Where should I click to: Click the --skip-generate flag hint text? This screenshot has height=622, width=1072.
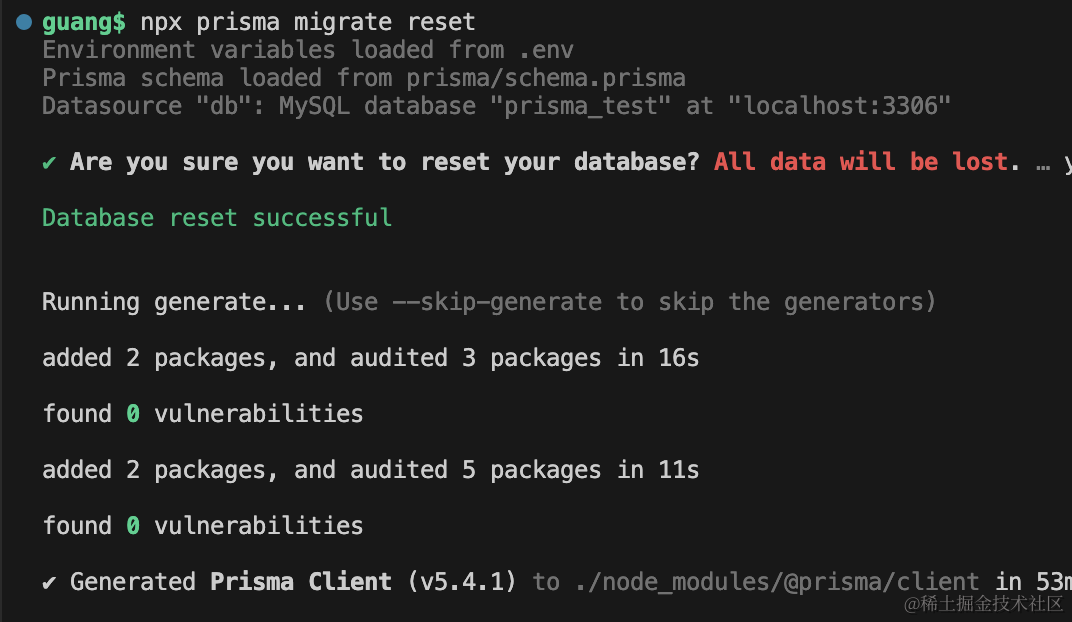point(502,302)
